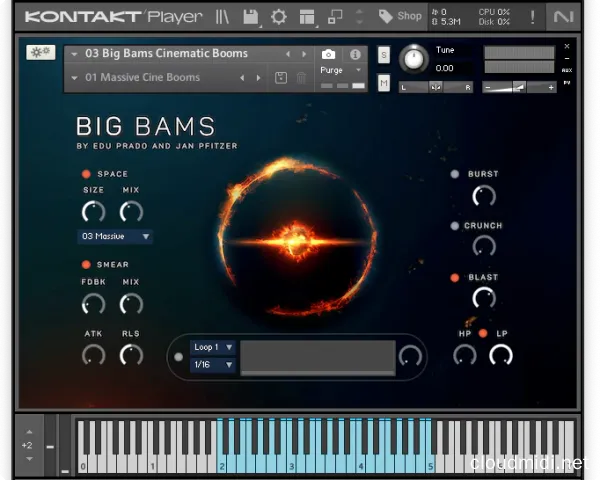This screenshot has width=600, height=480.
Task: Open the 1/16 rate dropdown
Action: pos(213,365)
